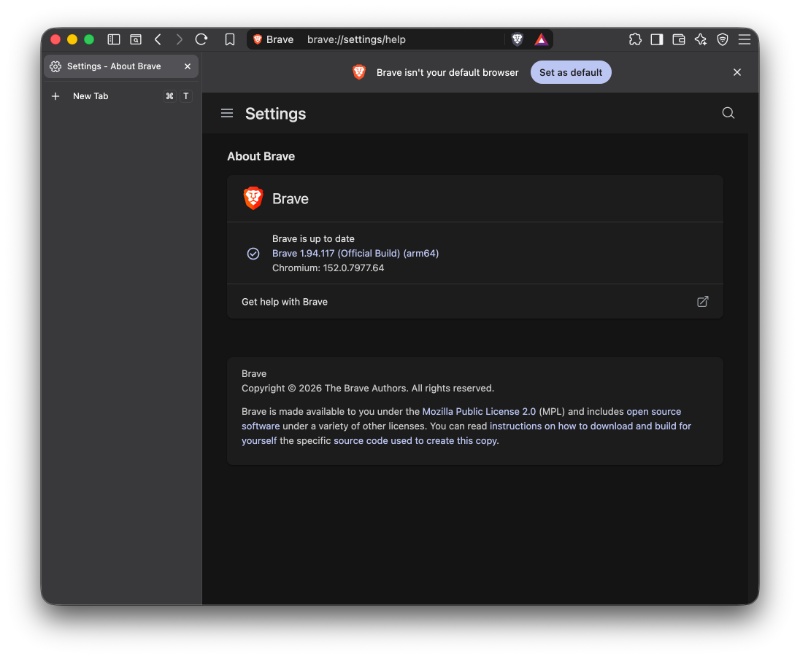The width and height of the screenshot is (800, 659).
Task: Open the Brave Rewards triangle icon
Action: coord(541,39)
